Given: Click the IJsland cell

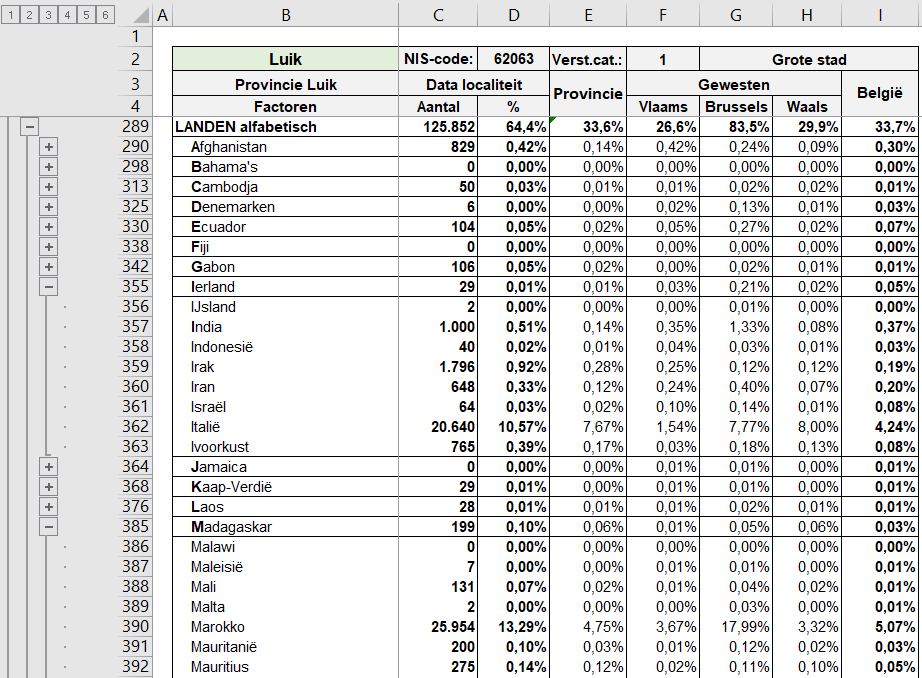Looking at the screenshot, I should tap(285, 307).
